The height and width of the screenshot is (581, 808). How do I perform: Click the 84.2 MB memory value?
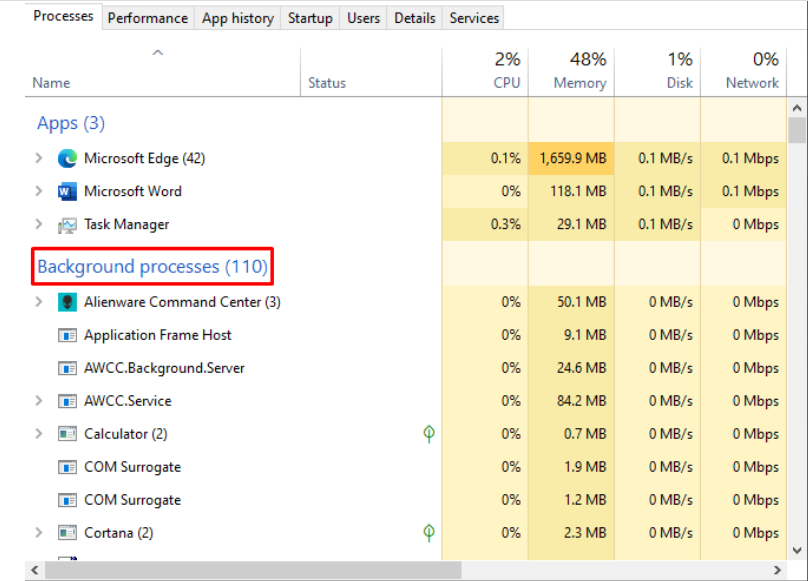click(582, 401)
